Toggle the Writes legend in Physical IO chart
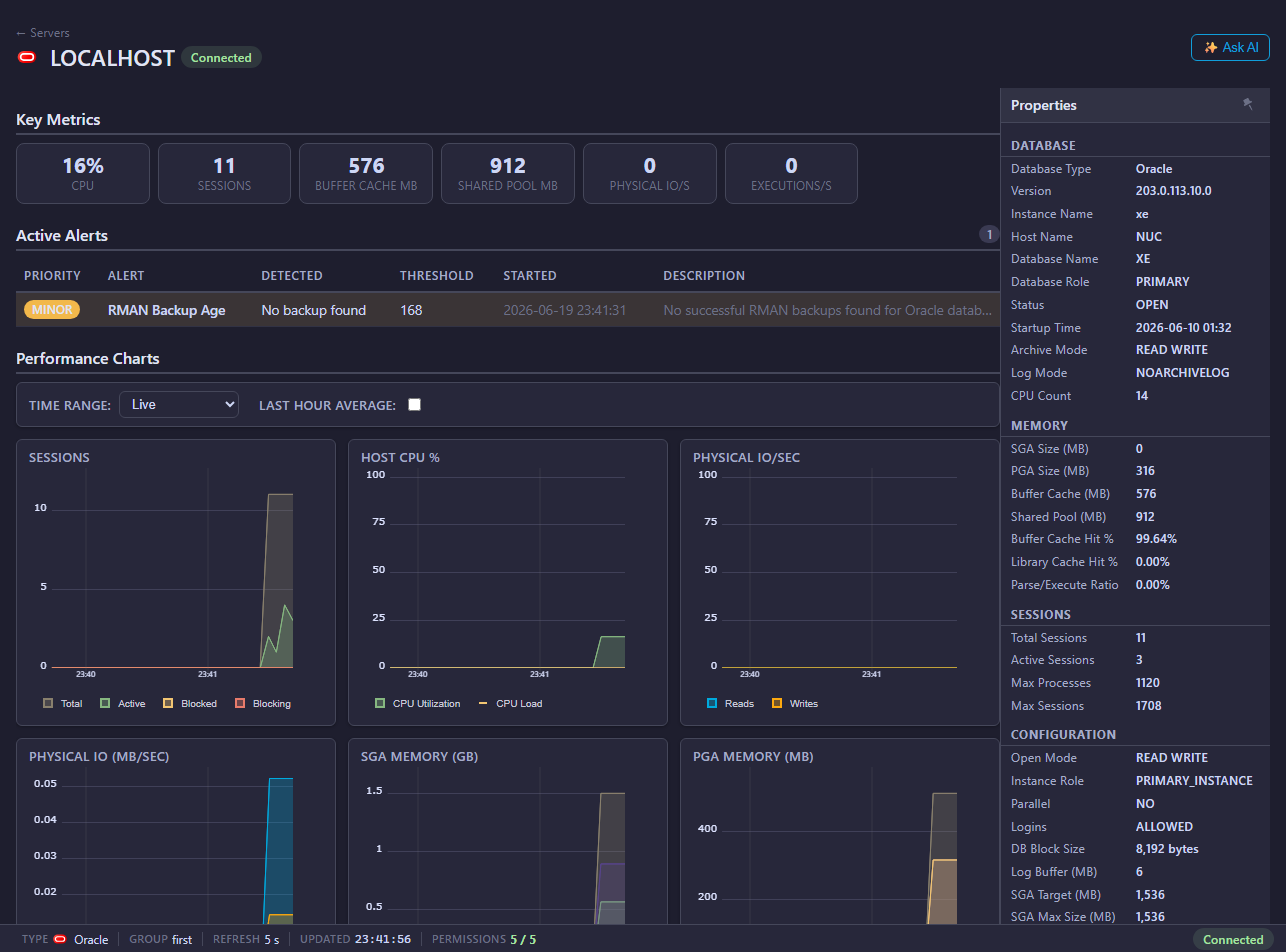Image resolution: width=1286 pixels, height=952 pixels. pyautogui.click(x=794, y=703)
